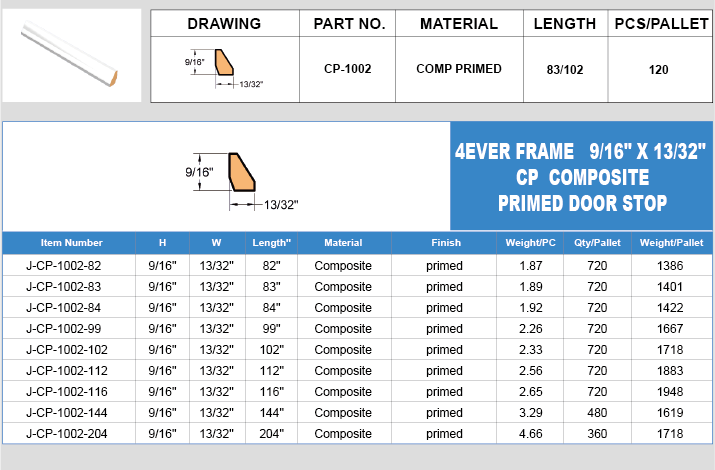Click the PCS/PALLET column header
This screenshot has width=715, height=470.
661,24
